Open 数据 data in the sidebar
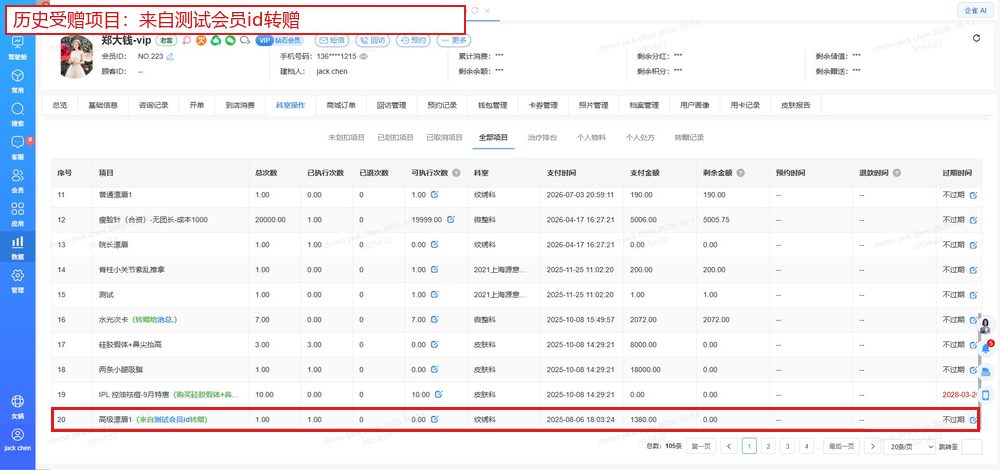The height and width of the screenshot is (470, 1000). click(18, 247)
